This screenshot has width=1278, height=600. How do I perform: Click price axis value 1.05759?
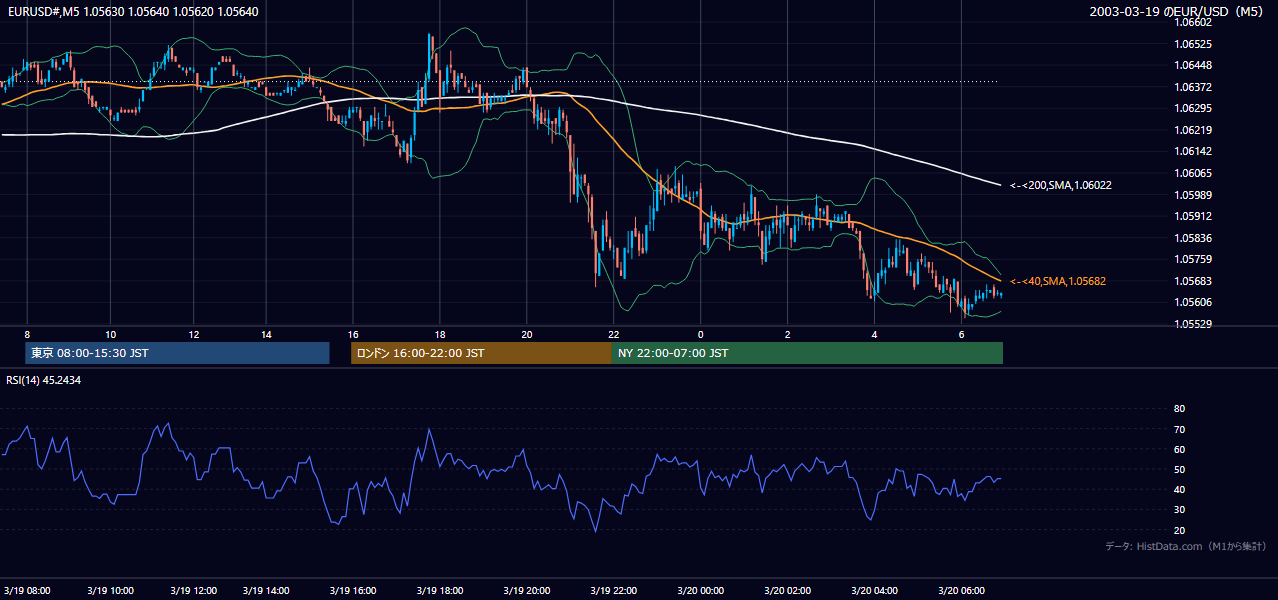[1193, 259]
